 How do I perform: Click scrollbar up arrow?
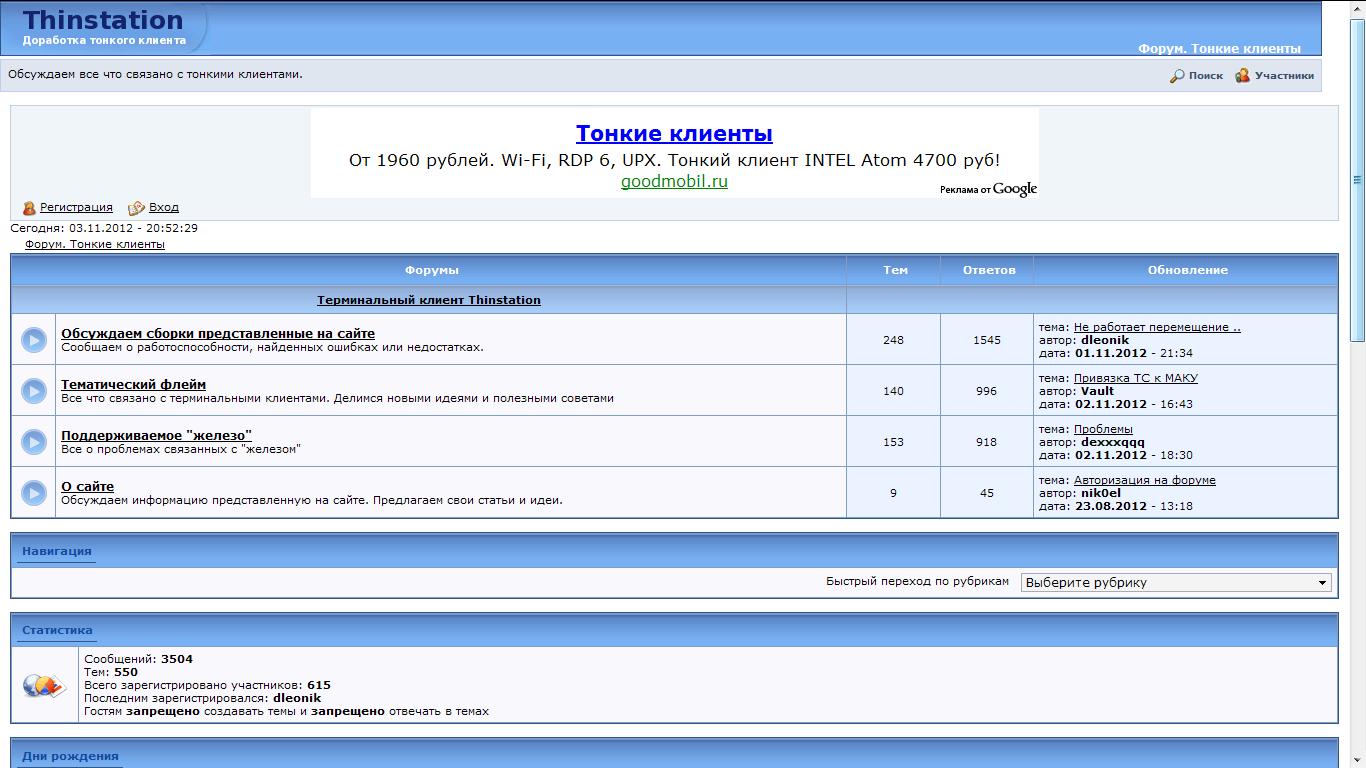(x=1357, y=8)
